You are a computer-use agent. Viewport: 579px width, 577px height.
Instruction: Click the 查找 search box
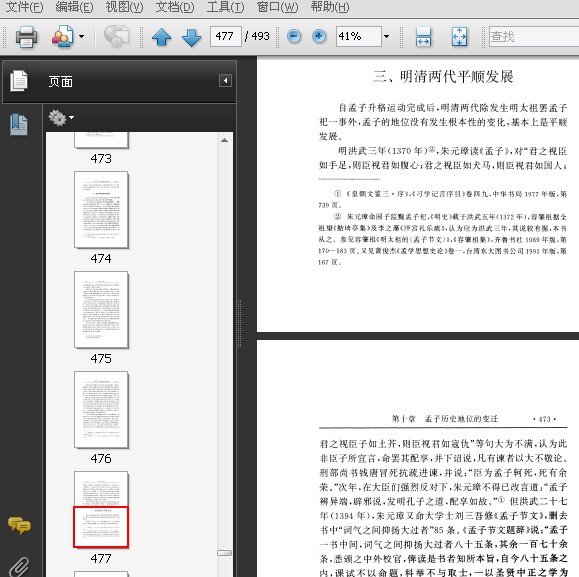534,36
